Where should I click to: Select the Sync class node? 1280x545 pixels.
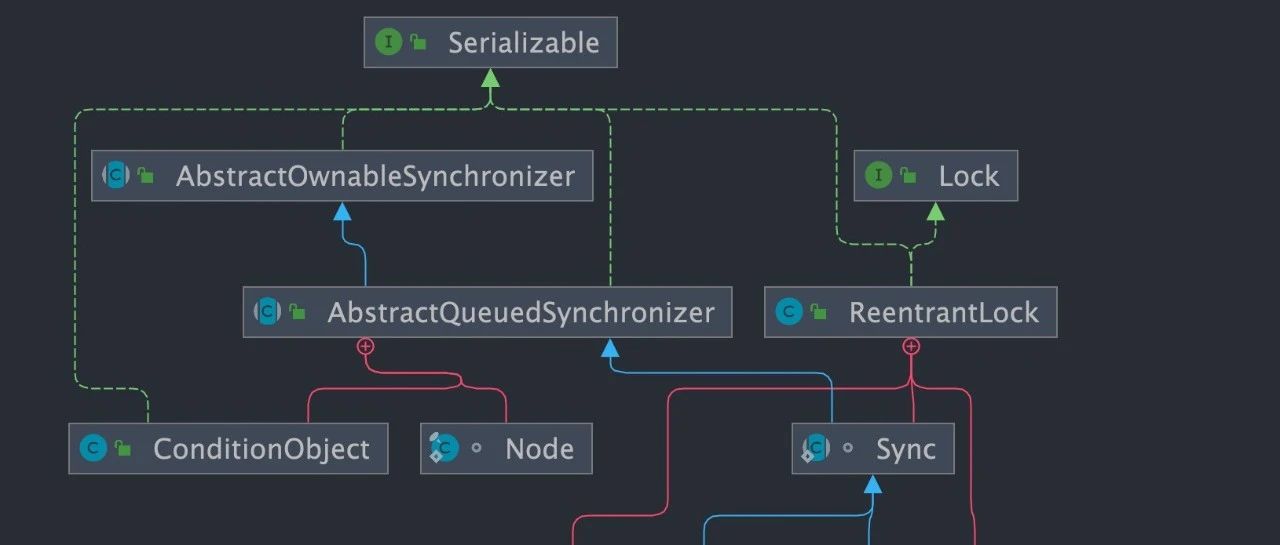point(873,448)
